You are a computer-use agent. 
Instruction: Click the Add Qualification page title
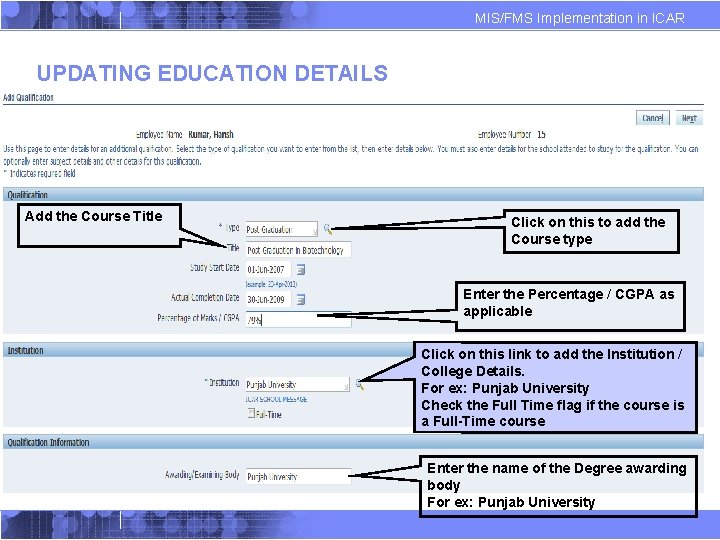coord(28,97)
